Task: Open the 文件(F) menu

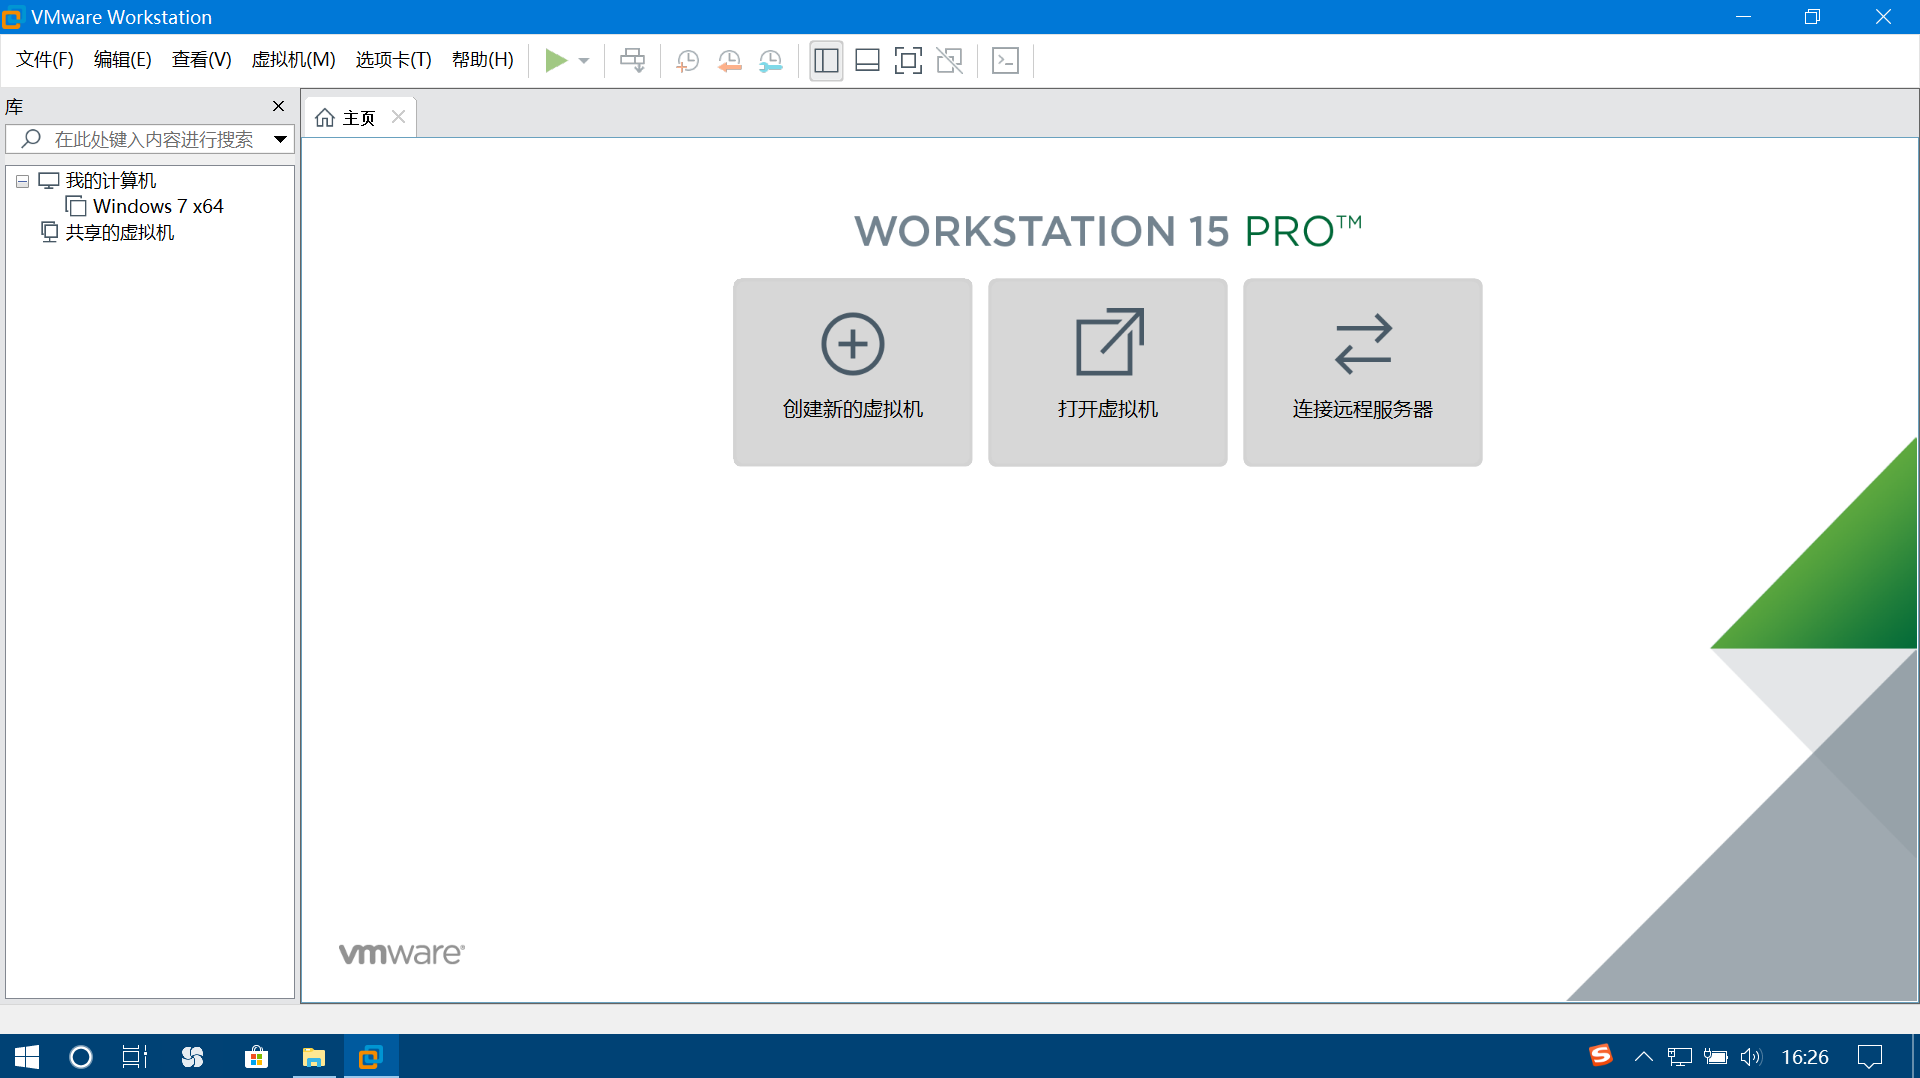Action: pos(45,60)
